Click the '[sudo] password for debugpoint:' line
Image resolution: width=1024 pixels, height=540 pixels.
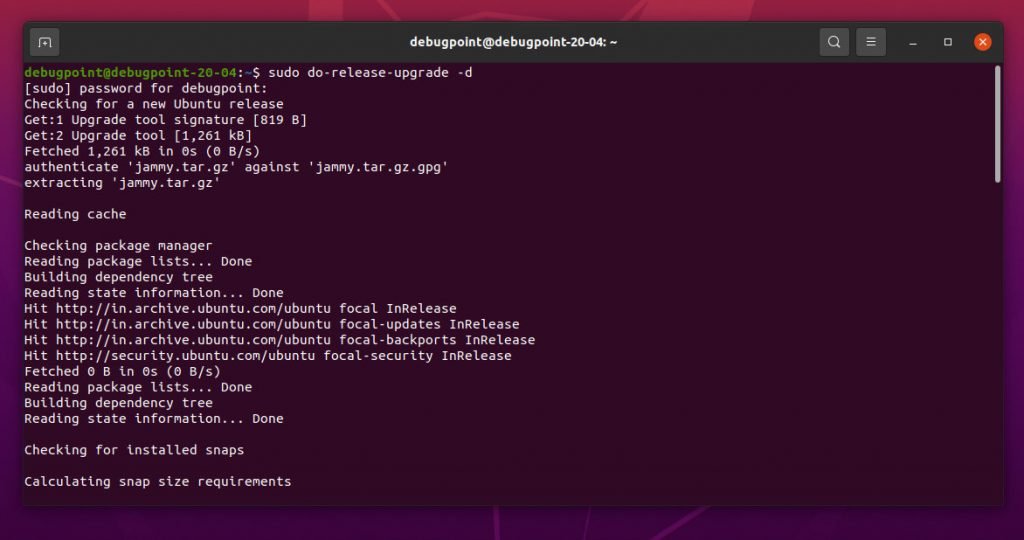coord(146,88)
